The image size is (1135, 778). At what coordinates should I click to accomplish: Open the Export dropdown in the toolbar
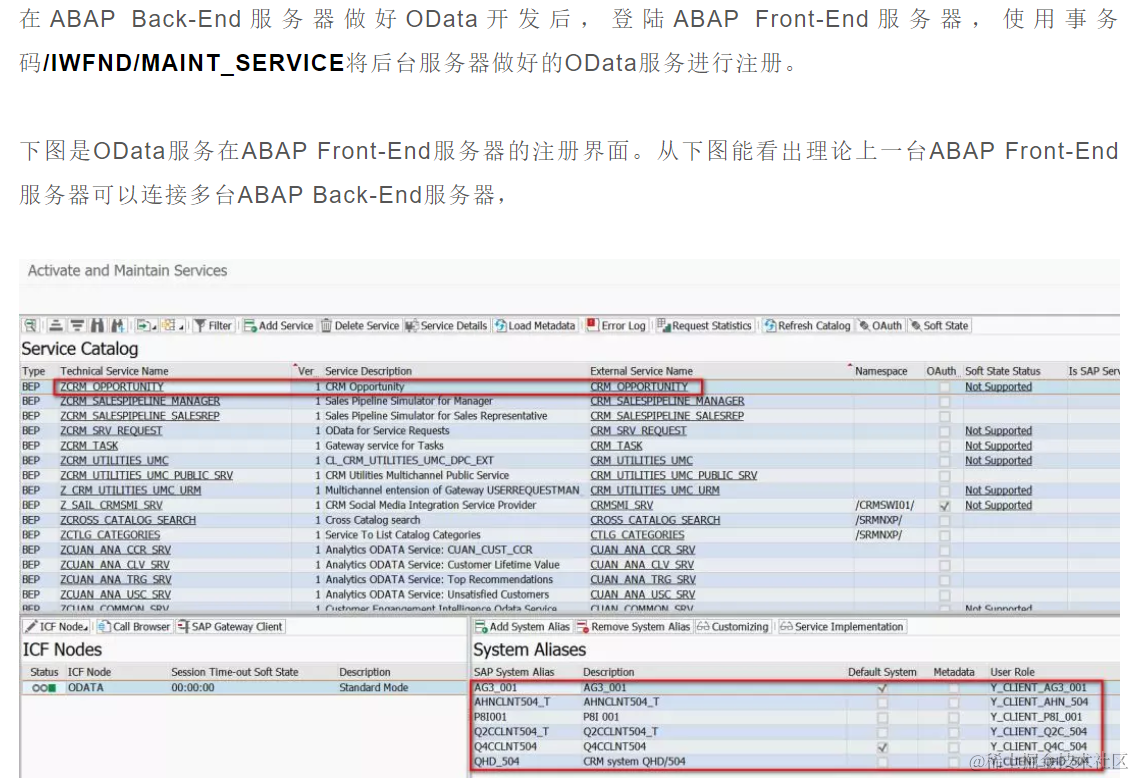tap(146, 326)
